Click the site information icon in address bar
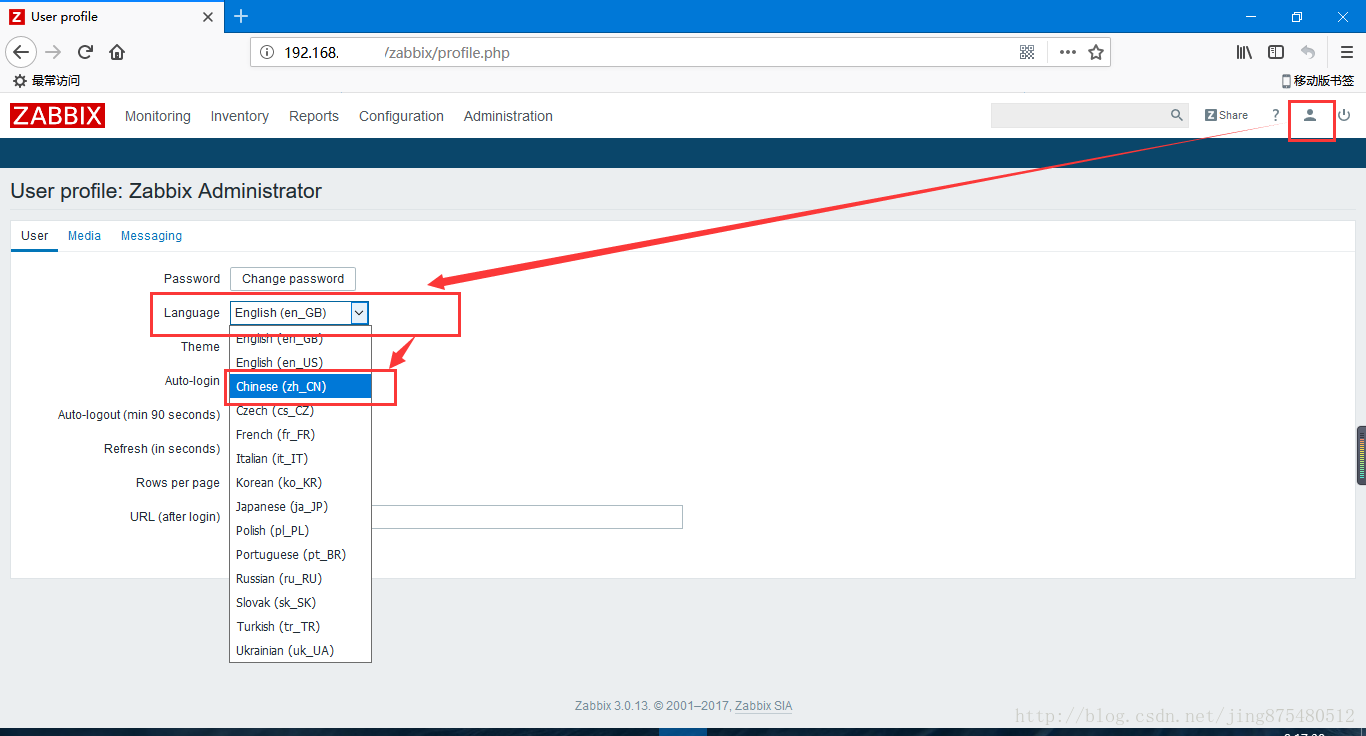The width and height of the screenshot is (1366, 736). tap(266, 52)
